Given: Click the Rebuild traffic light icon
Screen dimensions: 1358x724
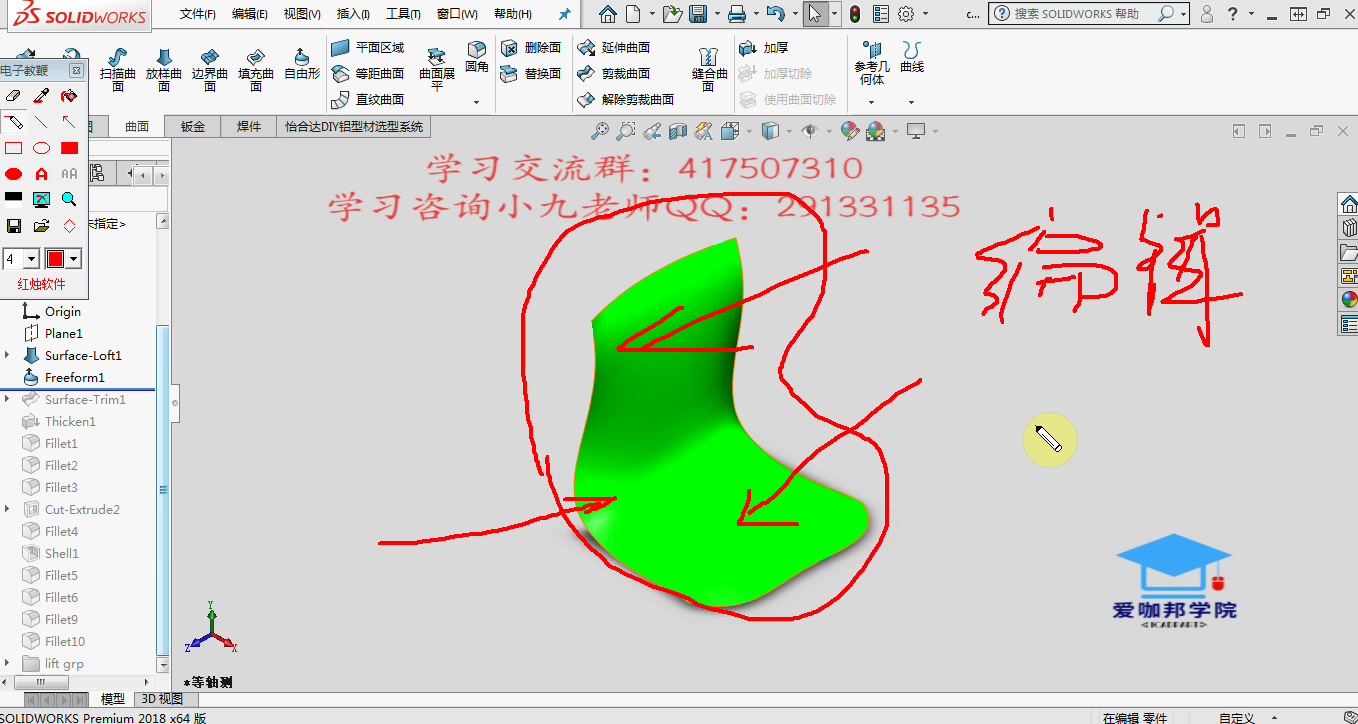Looking at the screenshot, I should pos(855,14).
